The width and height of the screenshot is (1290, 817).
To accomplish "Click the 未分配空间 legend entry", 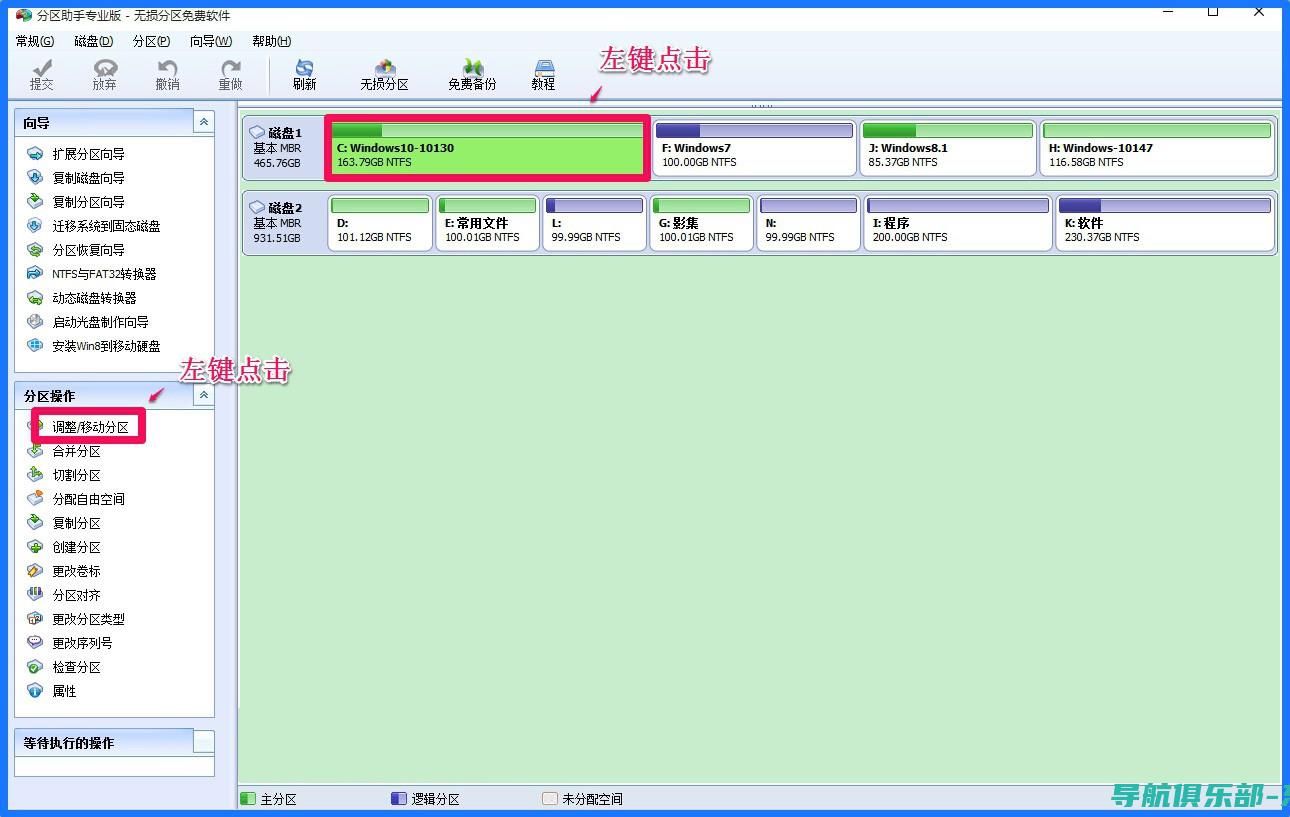I will coord(583,799).
